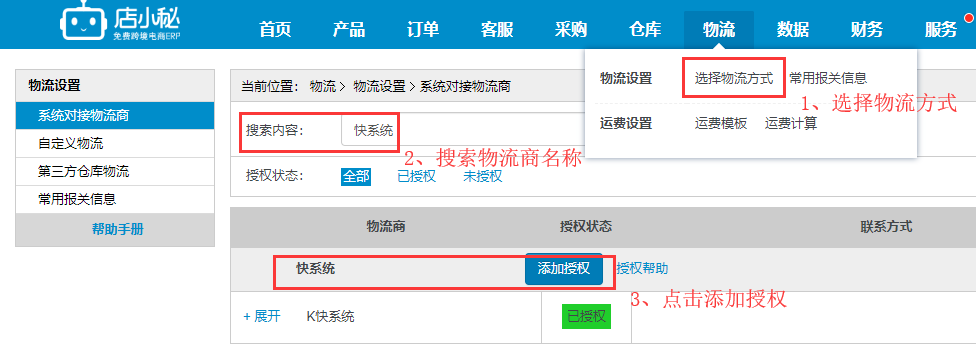Select 第三方仓库物流 in the sidebar
Image resolution: width=976 pixels, height=364 pixels.
tap(115, 172)
